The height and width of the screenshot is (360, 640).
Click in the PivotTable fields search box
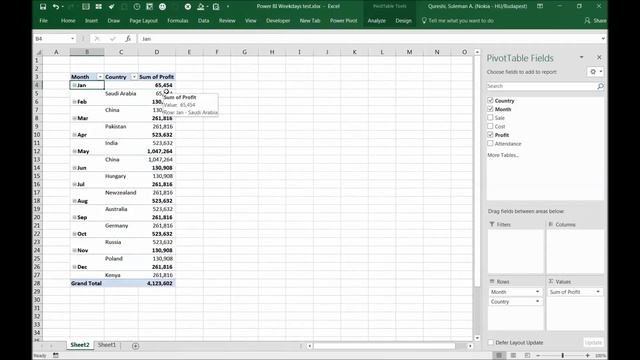pyautogui.click(x=541, y=86)
